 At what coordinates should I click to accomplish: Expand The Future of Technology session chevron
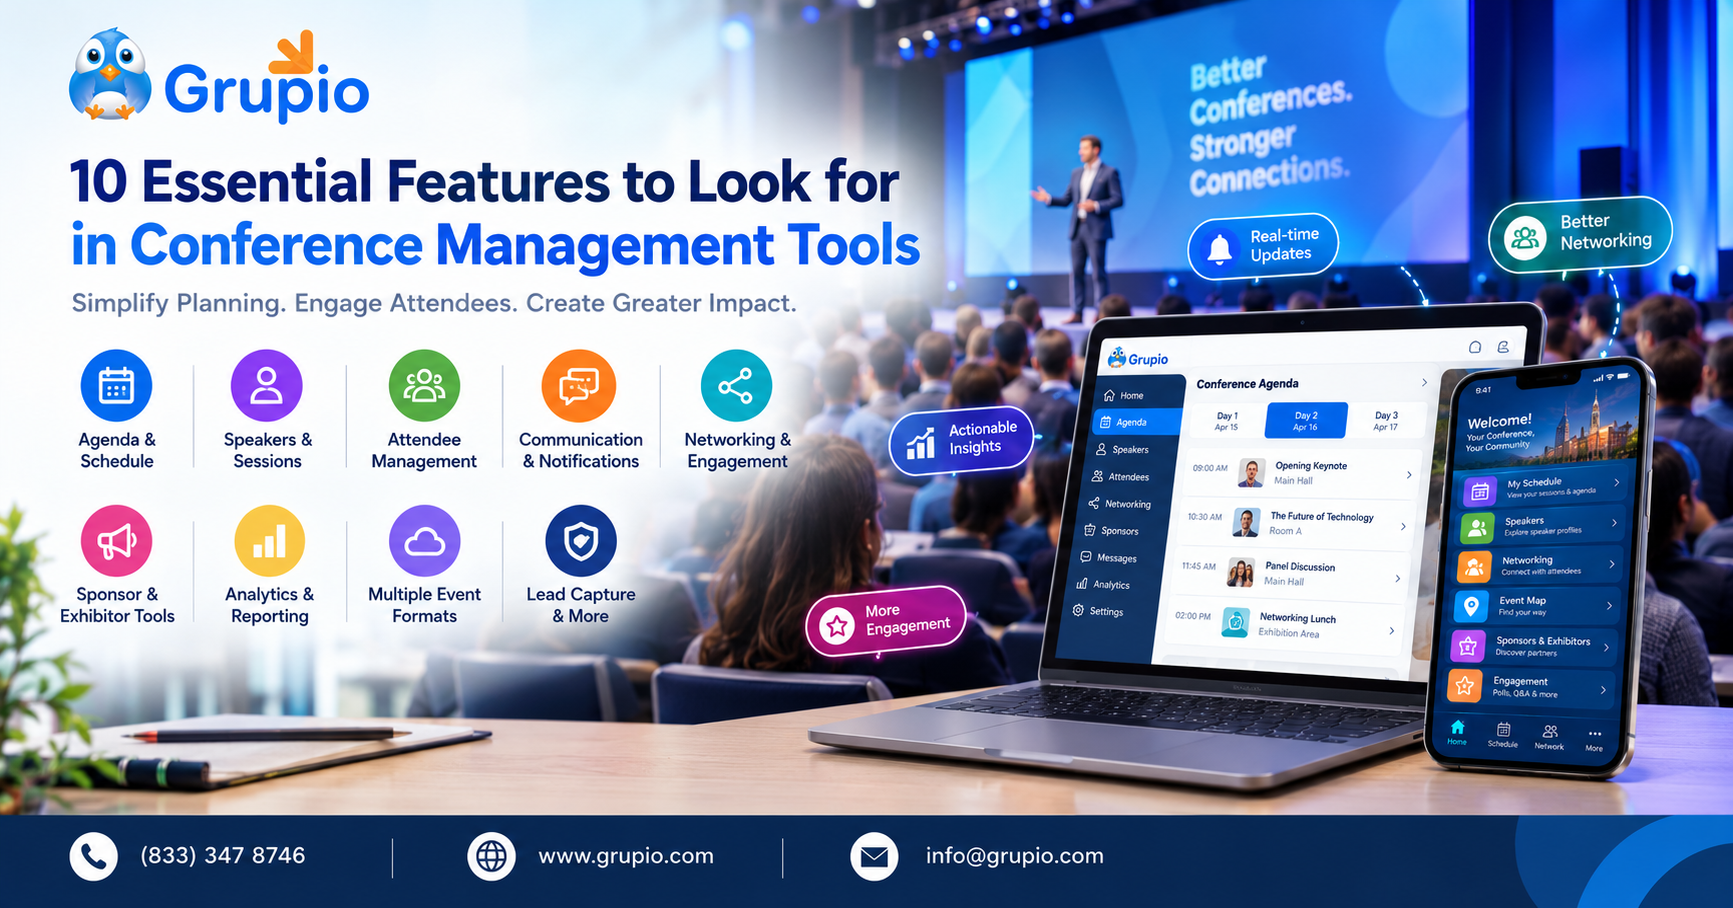1403,526
